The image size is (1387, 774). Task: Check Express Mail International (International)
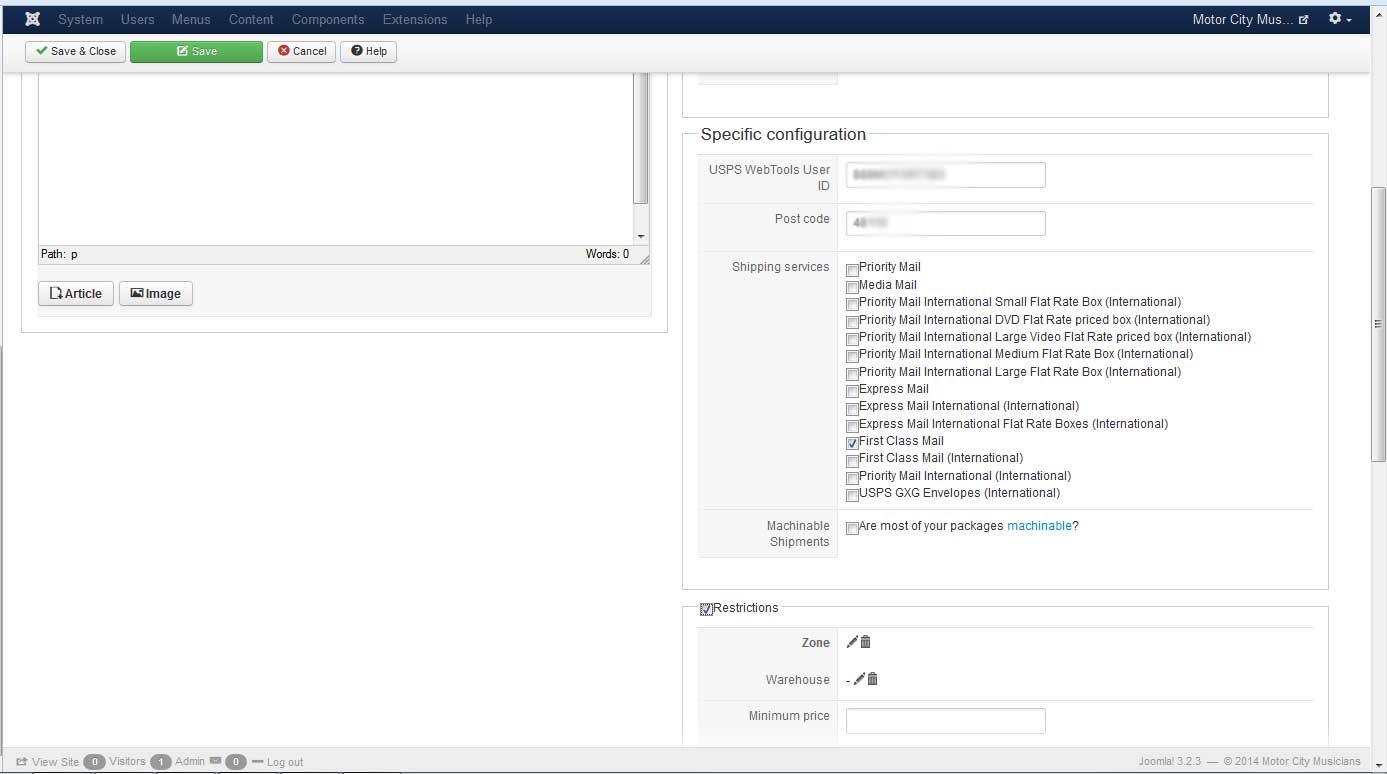[852, 408]
